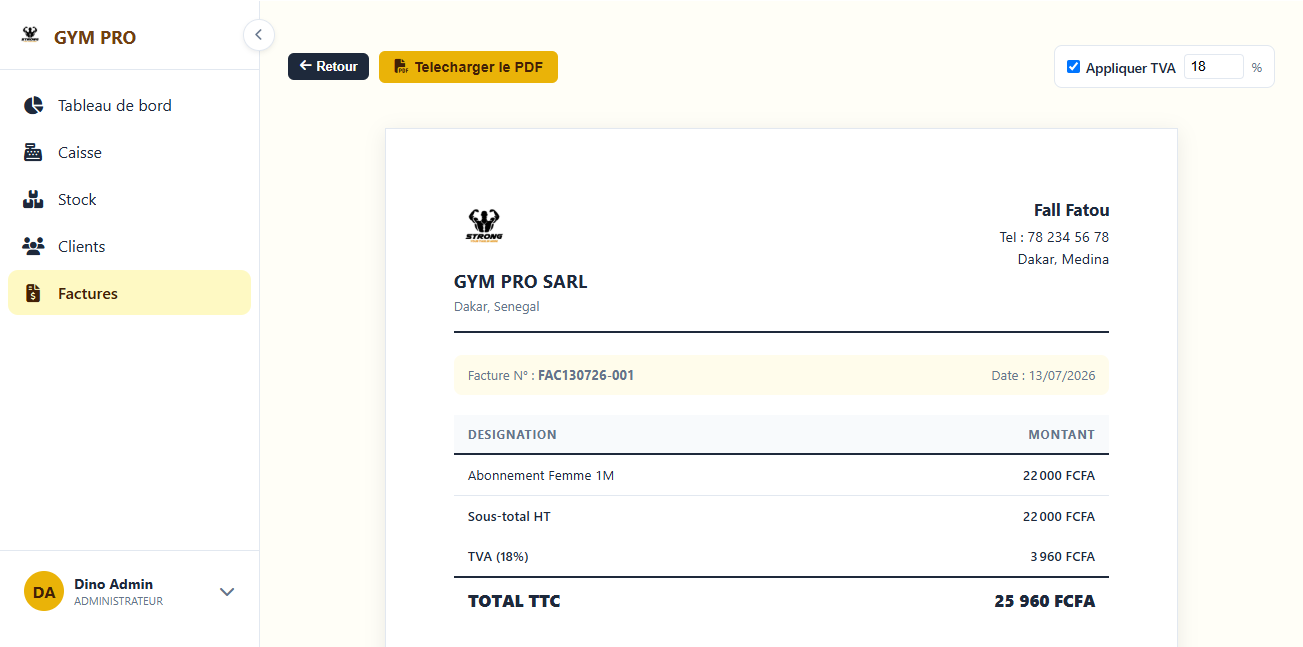Click the Strong logo on the invoice
The height and width of the screenshot is (647, 1303).
484,226
